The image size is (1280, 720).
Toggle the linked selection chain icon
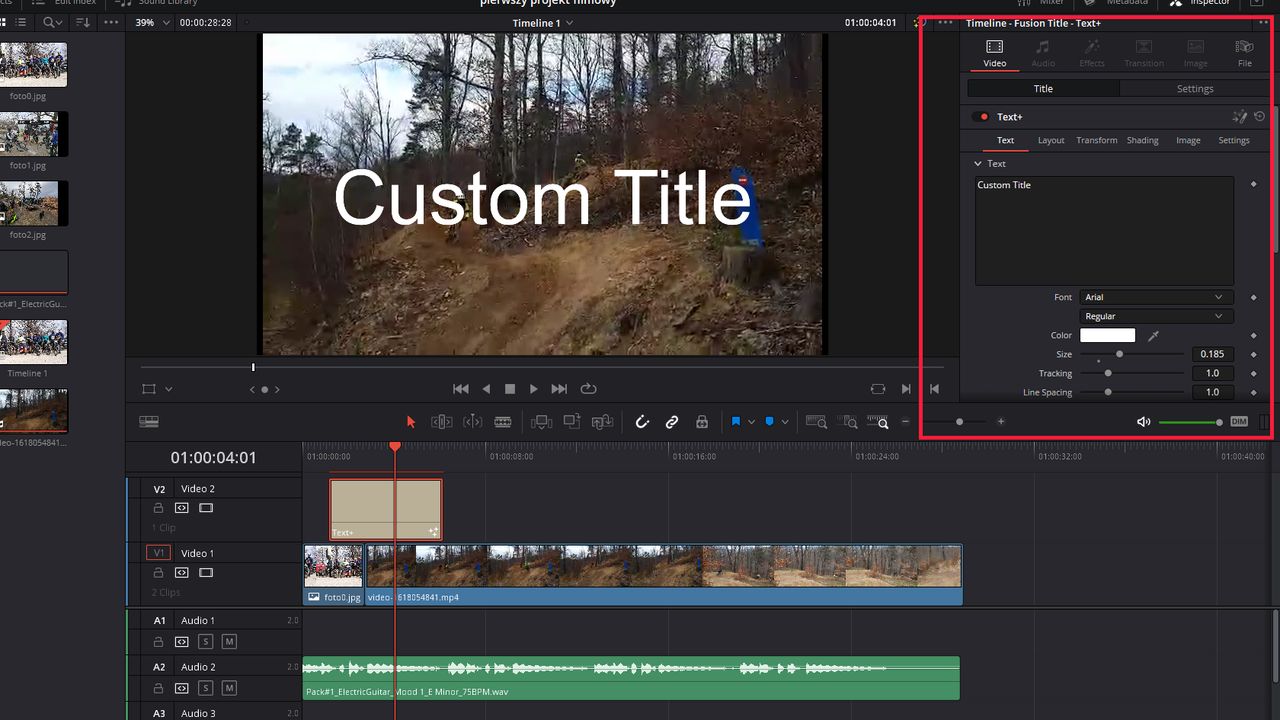pos(672,421)
